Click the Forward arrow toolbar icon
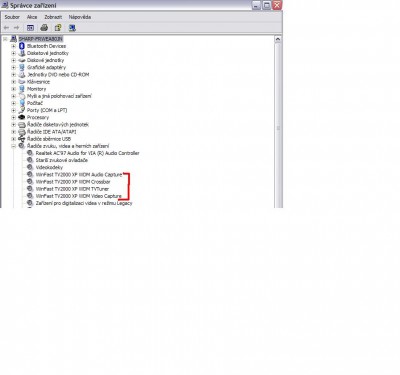 16,28
